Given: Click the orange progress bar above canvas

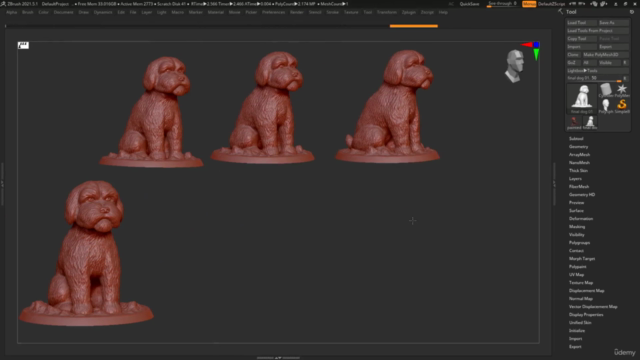Looking at the screenshot, I should tap(413, 26).
